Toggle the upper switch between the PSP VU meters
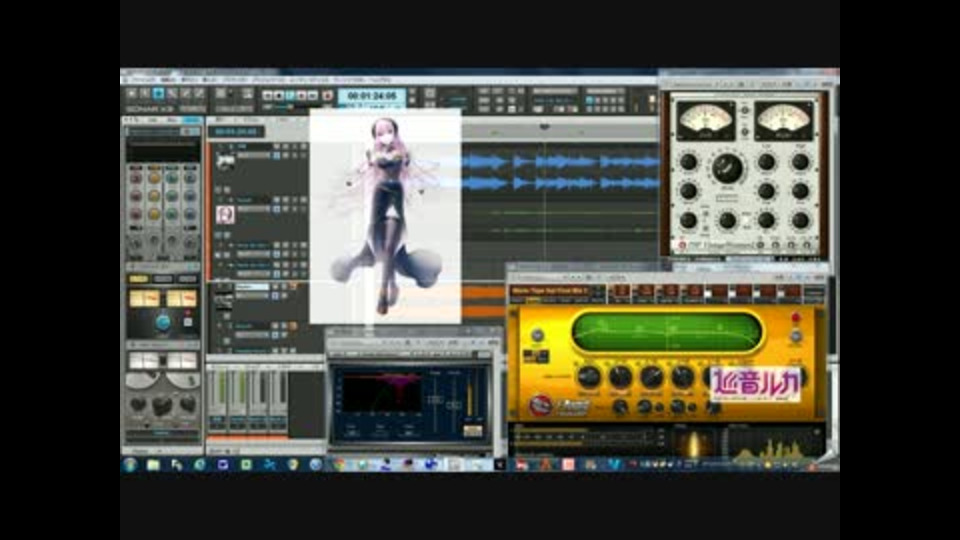Viewport: 960px width, 540px height. pos(744,111)
